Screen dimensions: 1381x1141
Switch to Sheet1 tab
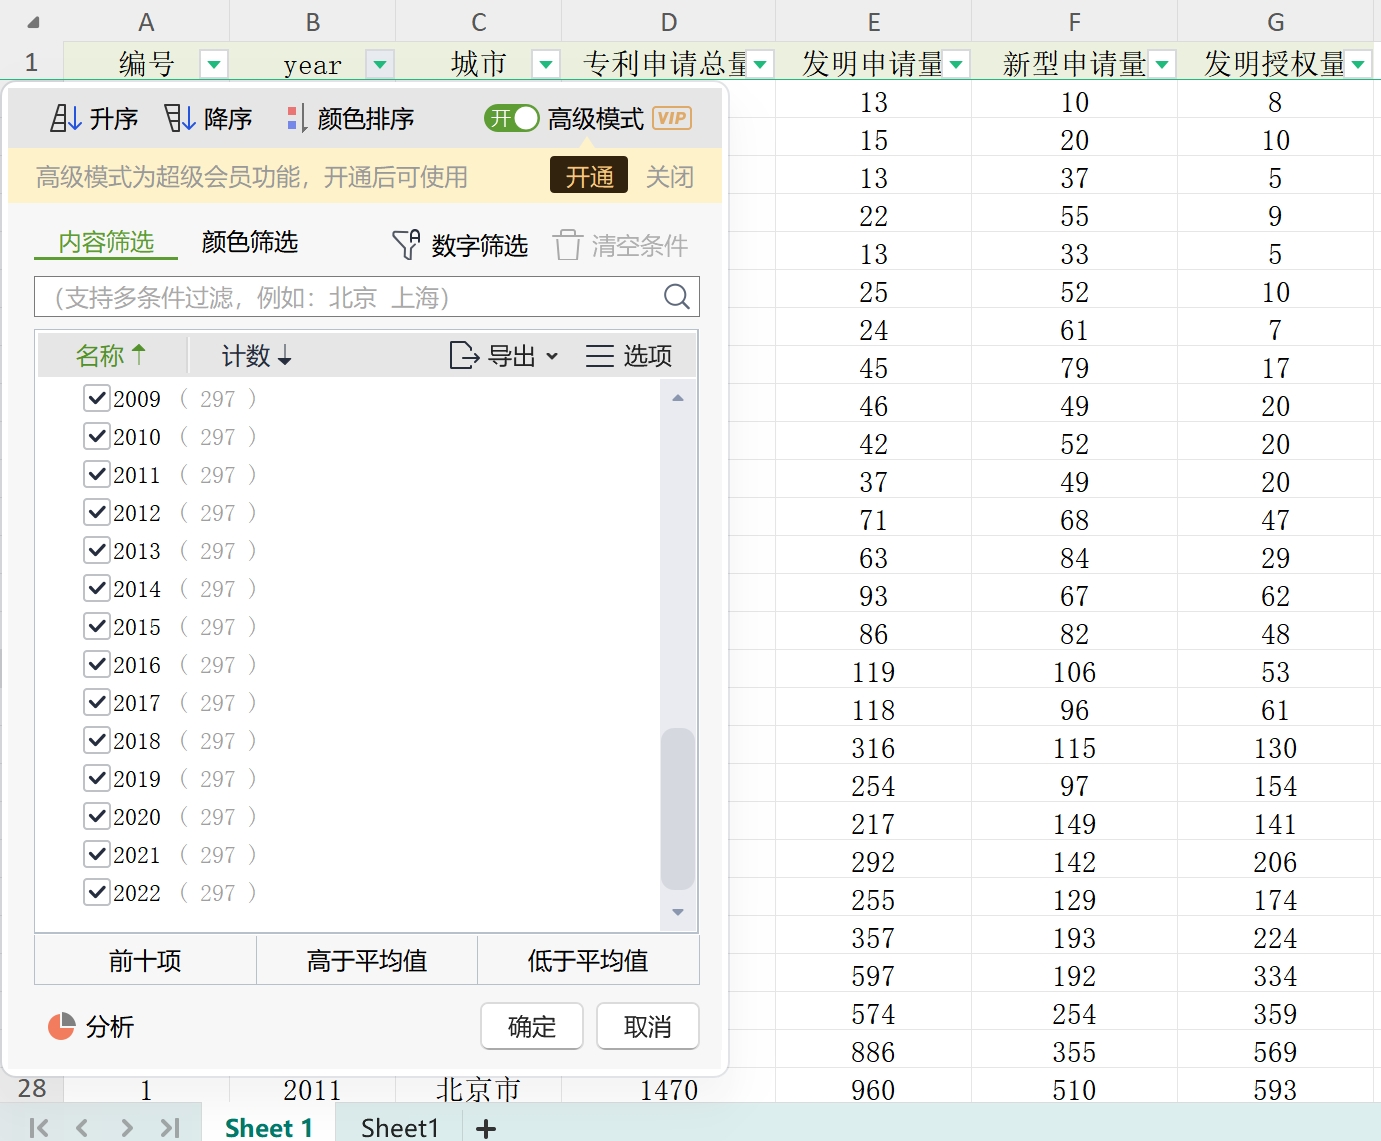pyautogui.click(x=400, y=1128)
